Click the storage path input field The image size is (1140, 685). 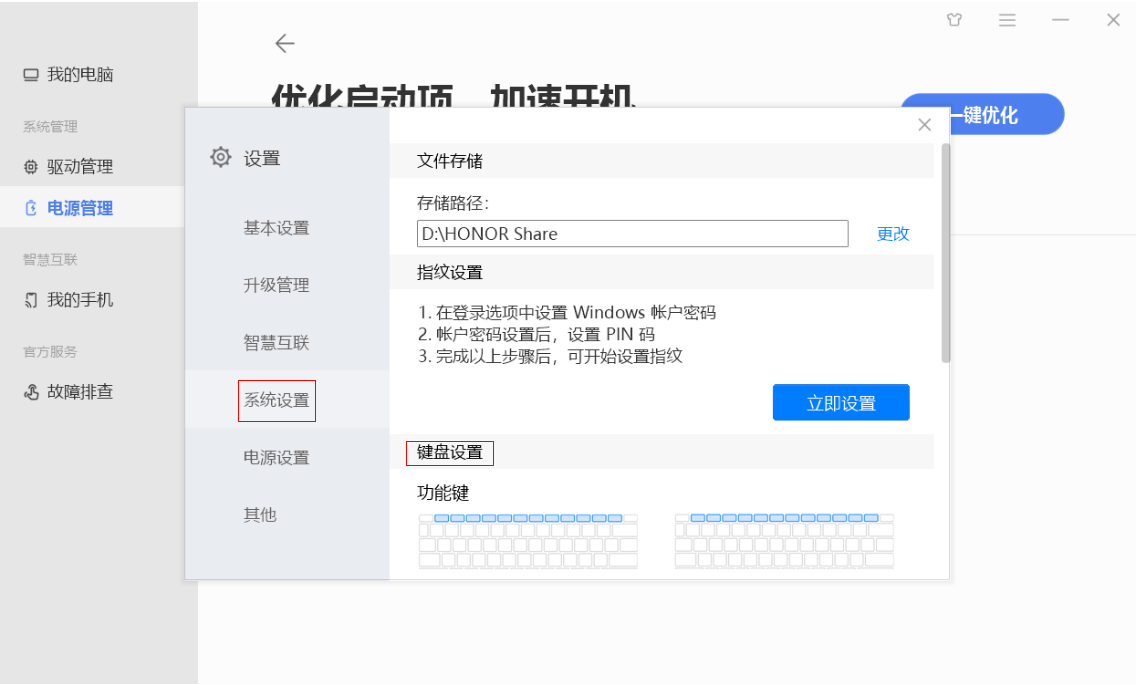point(632,234)
